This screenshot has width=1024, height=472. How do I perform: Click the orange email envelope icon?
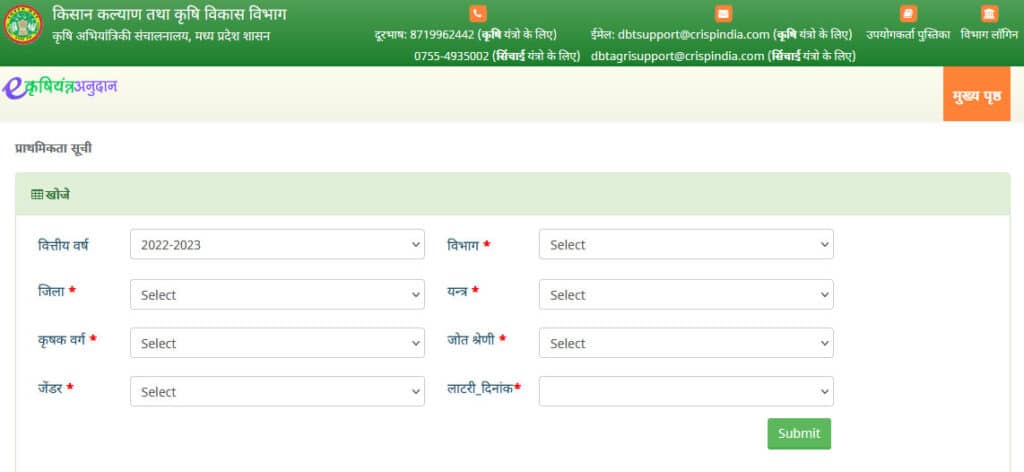[723, 14]
